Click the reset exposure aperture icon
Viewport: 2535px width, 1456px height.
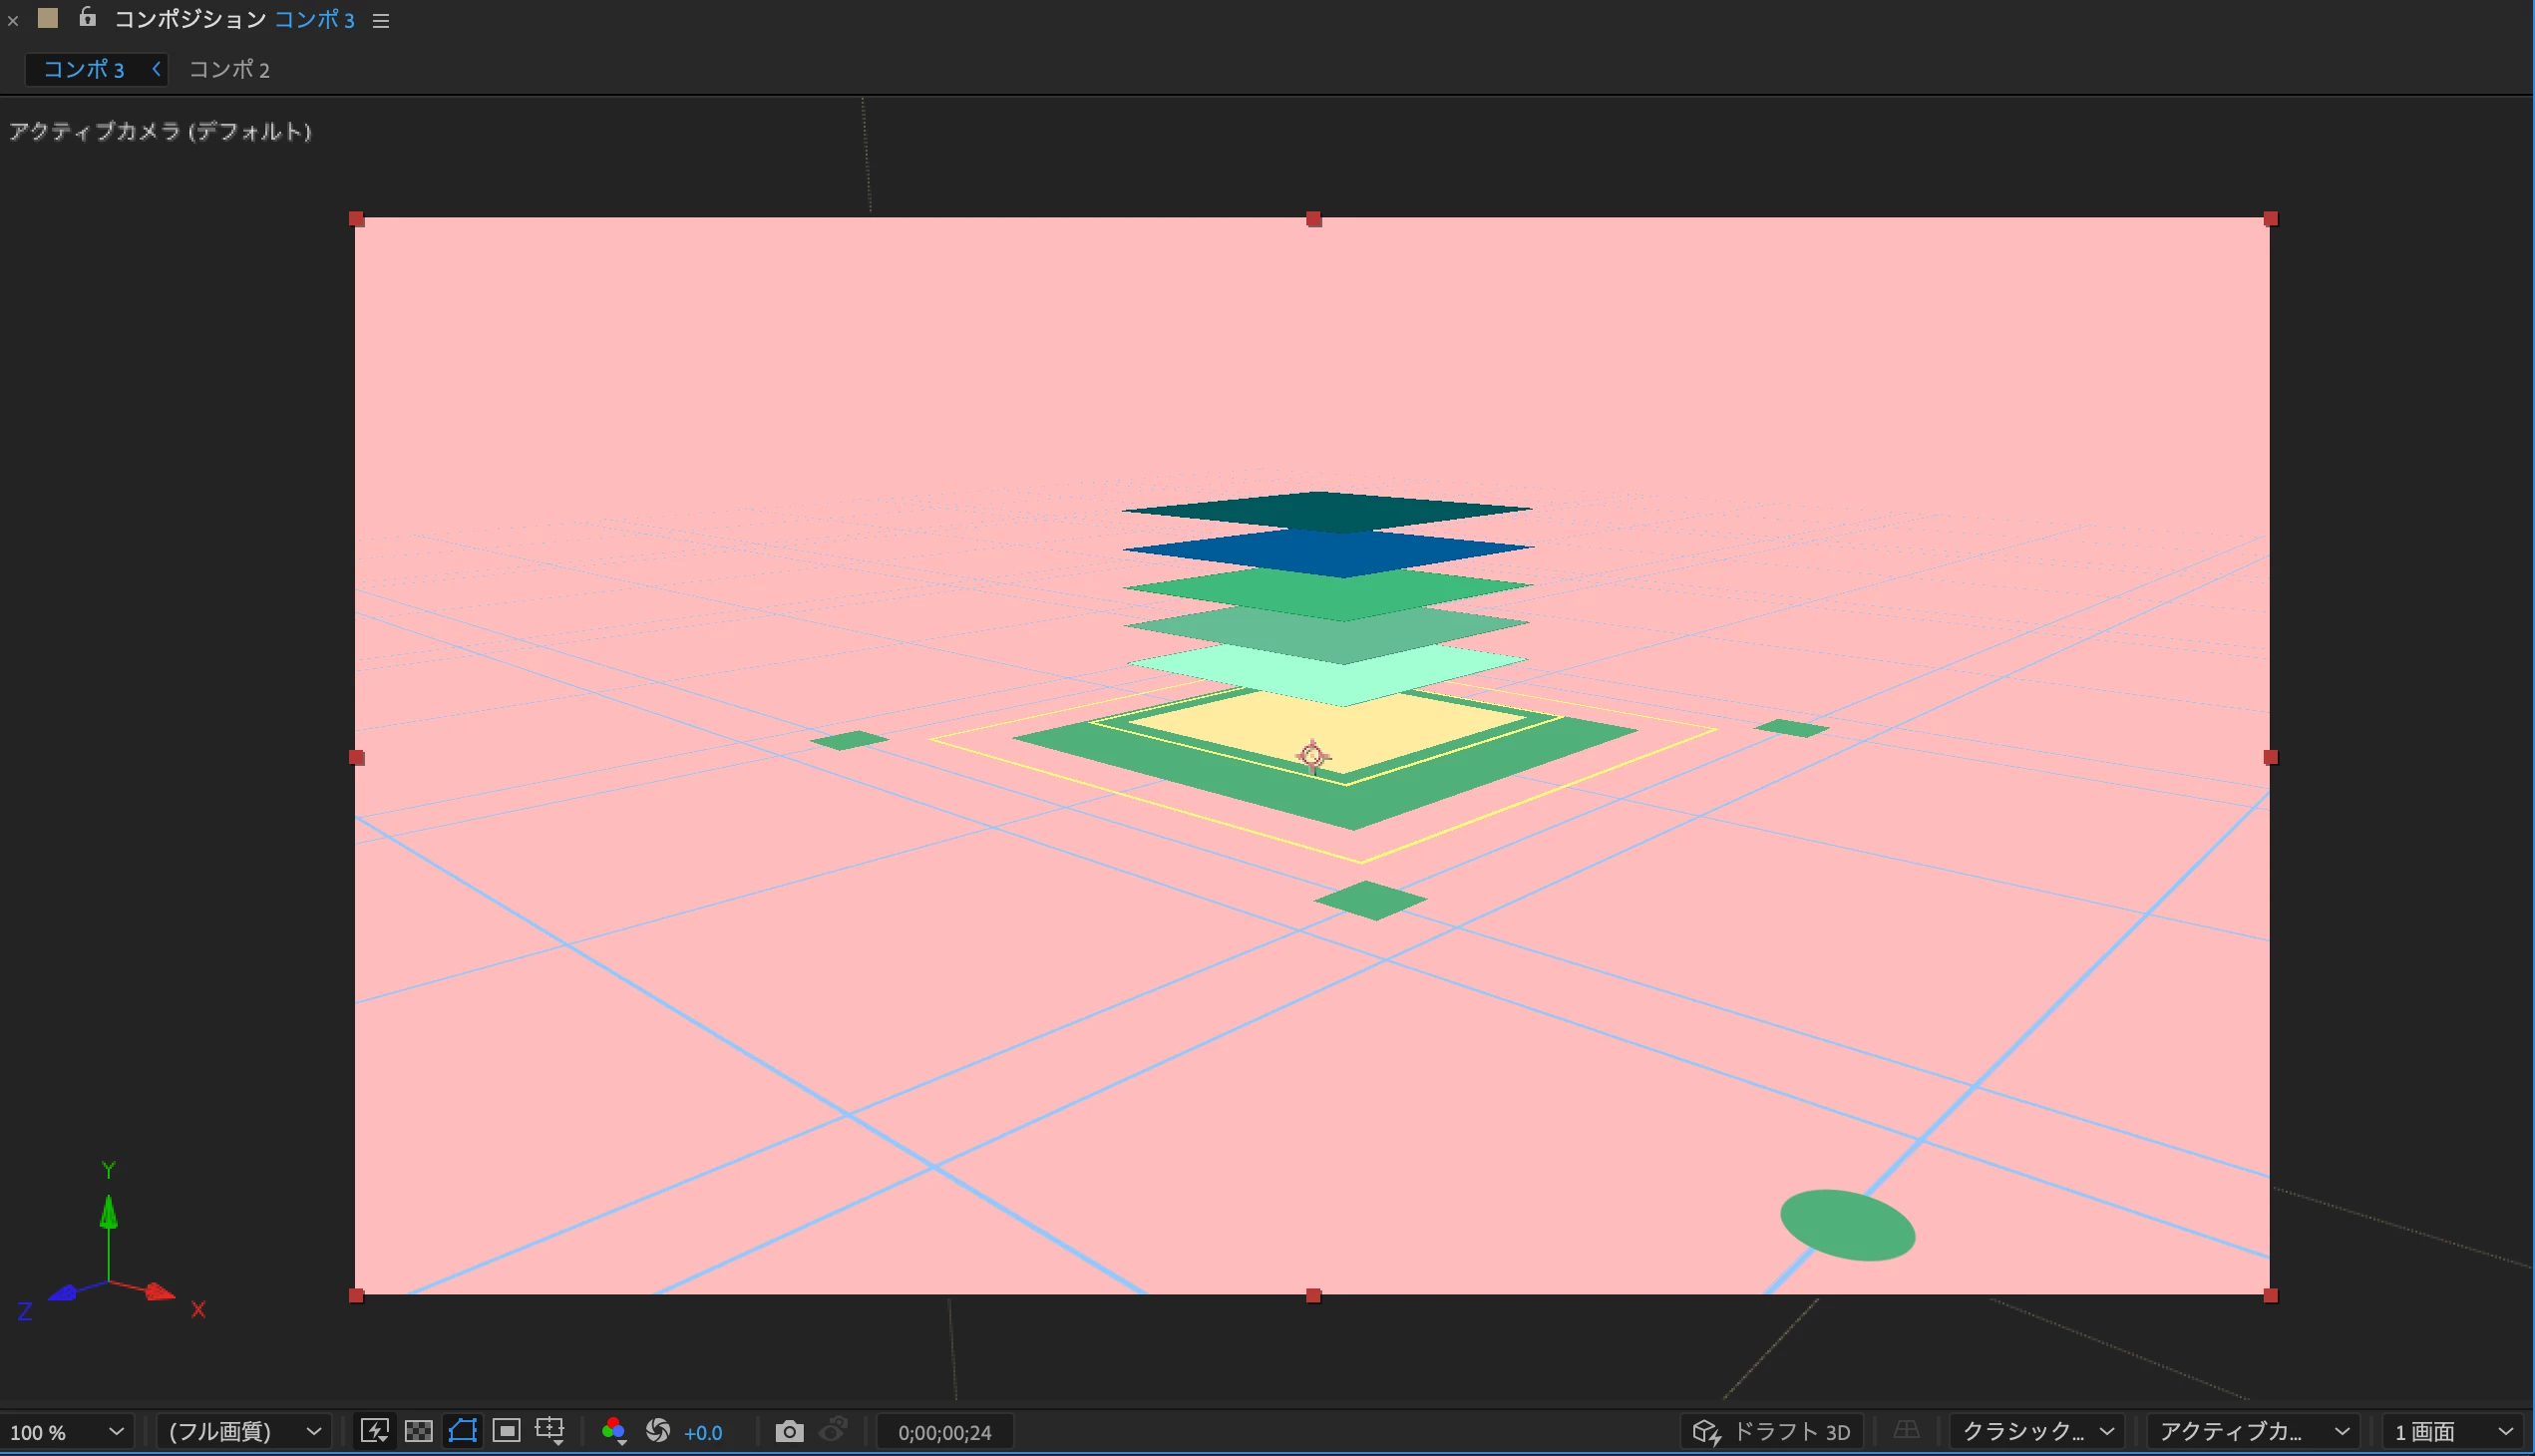[658, 1431]
